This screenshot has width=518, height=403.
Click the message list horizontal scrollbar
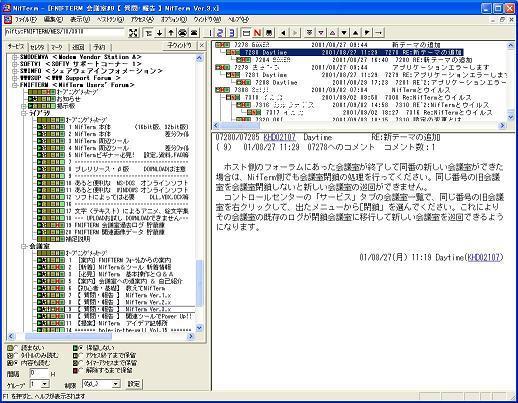coord(360,125)
